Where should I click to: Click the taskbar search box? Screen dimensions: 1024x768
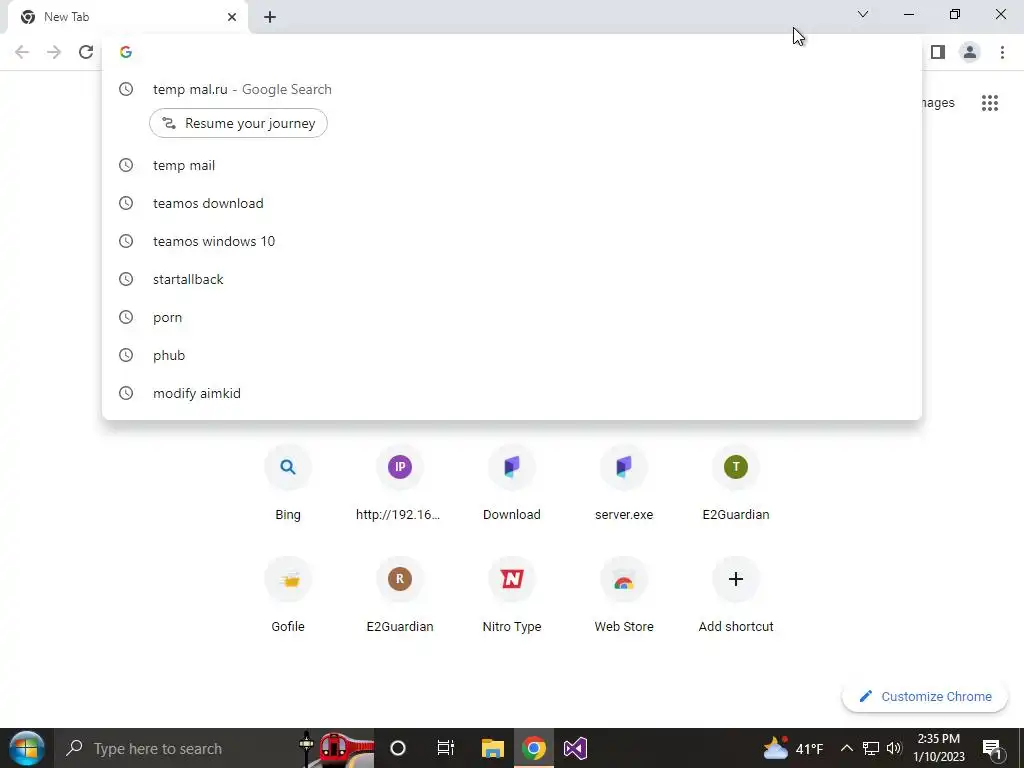coord(216,748)
